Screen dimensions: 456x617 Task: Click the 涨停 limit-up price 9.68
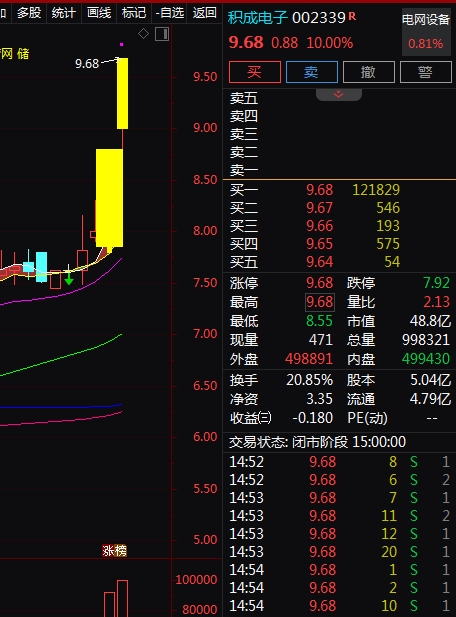319,283
